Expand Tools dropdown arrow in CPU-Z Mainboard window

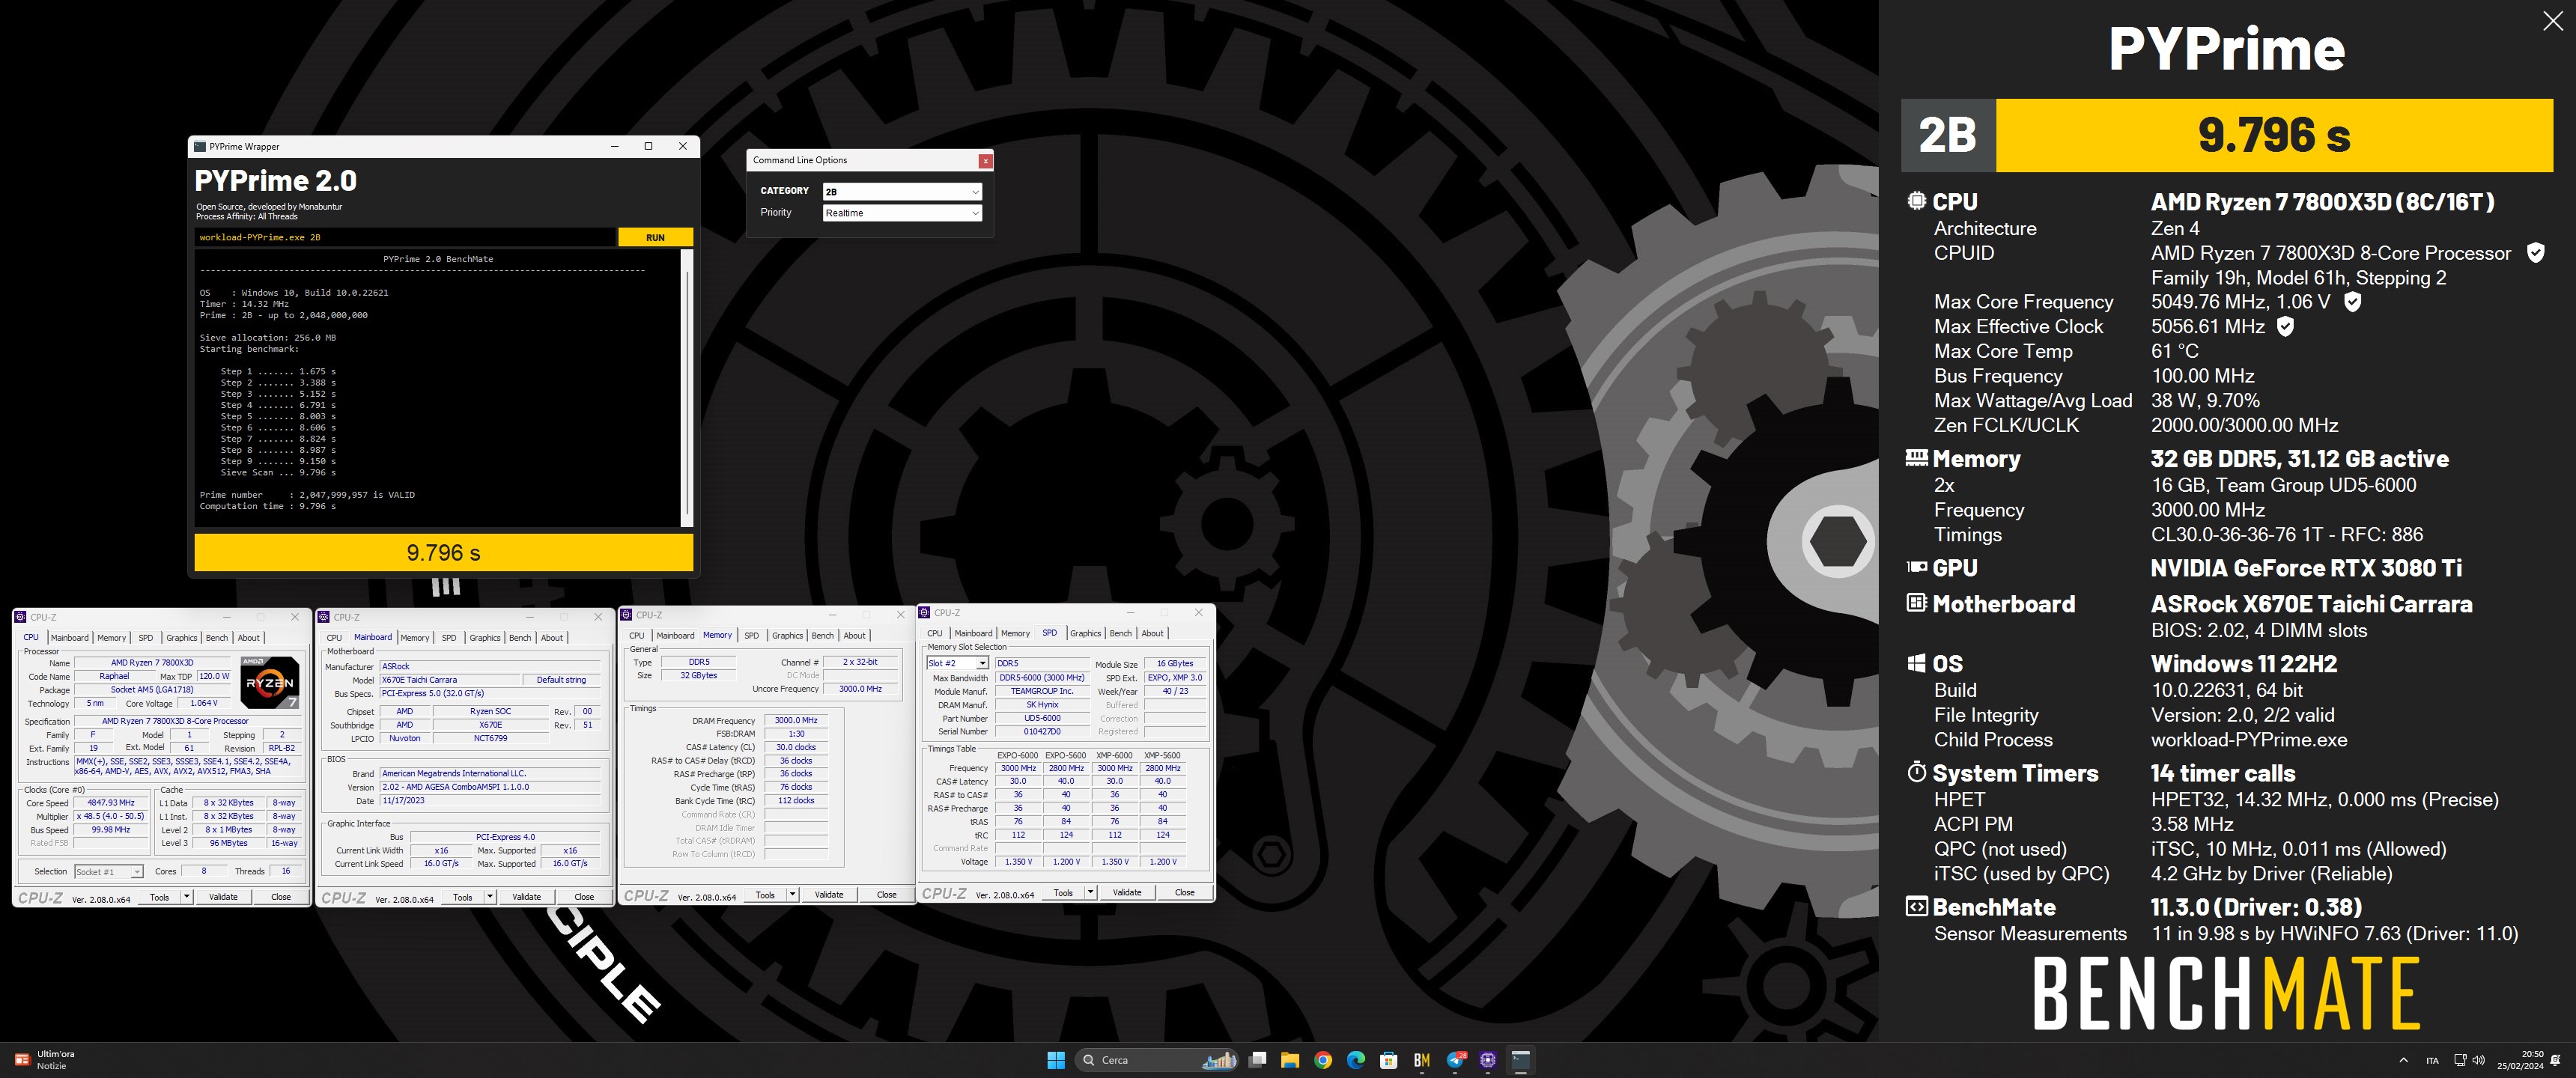coord(490,897)
